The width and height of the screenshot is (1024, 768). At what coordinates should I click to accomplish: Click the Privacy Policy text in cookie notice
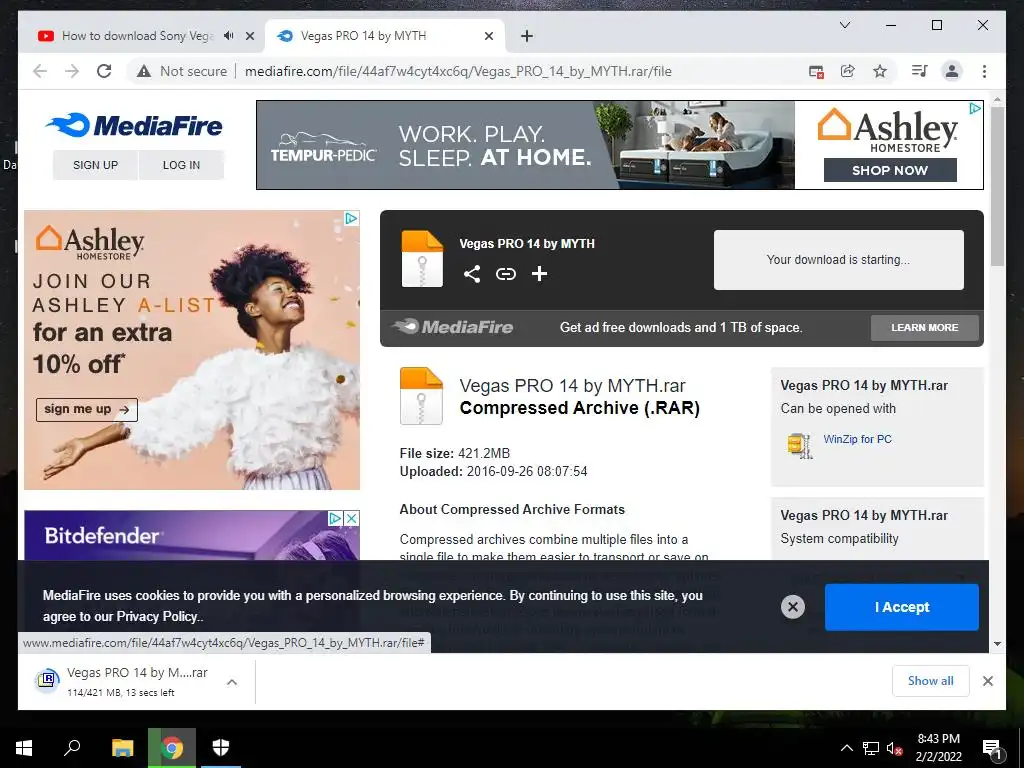(x=159, y=616)
